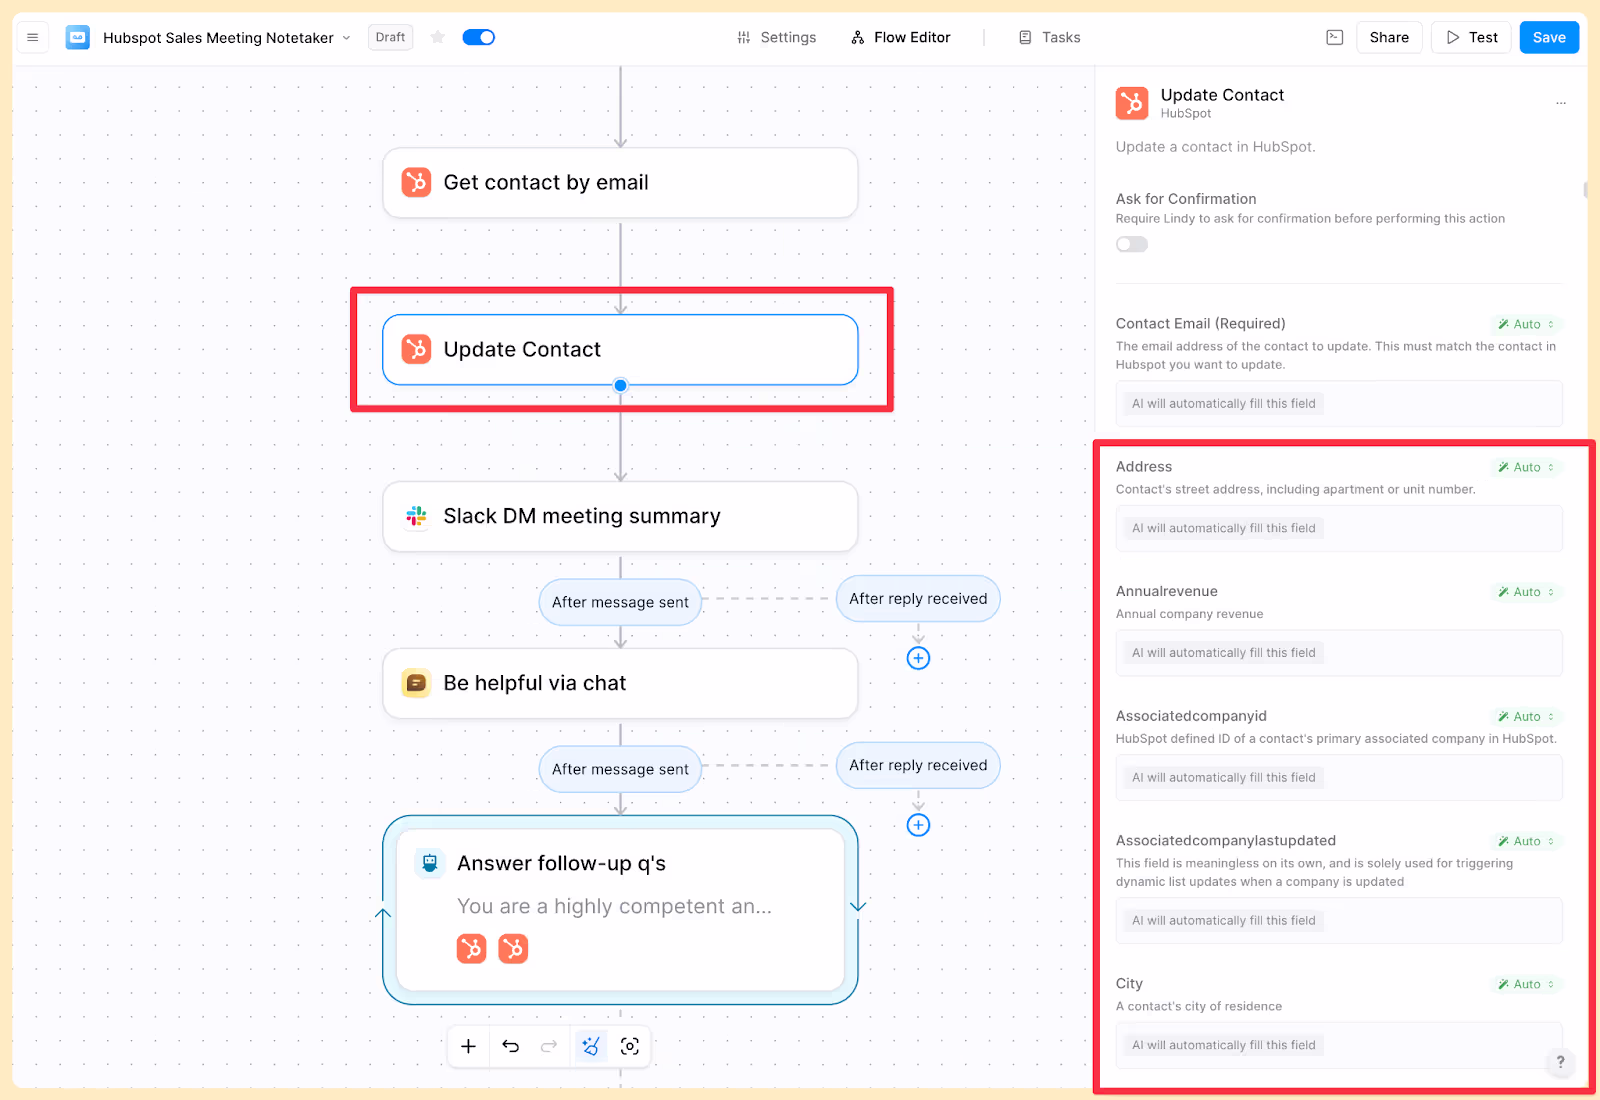Change Address field Auto mode dropdown

[1526, 467]
